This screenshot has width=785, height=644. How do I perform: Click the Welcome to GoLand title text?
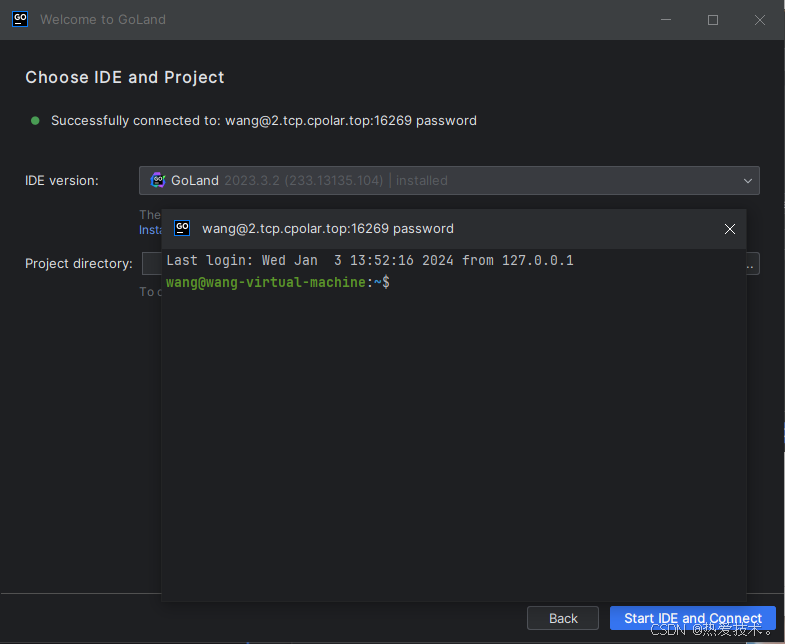click(103, 20)
